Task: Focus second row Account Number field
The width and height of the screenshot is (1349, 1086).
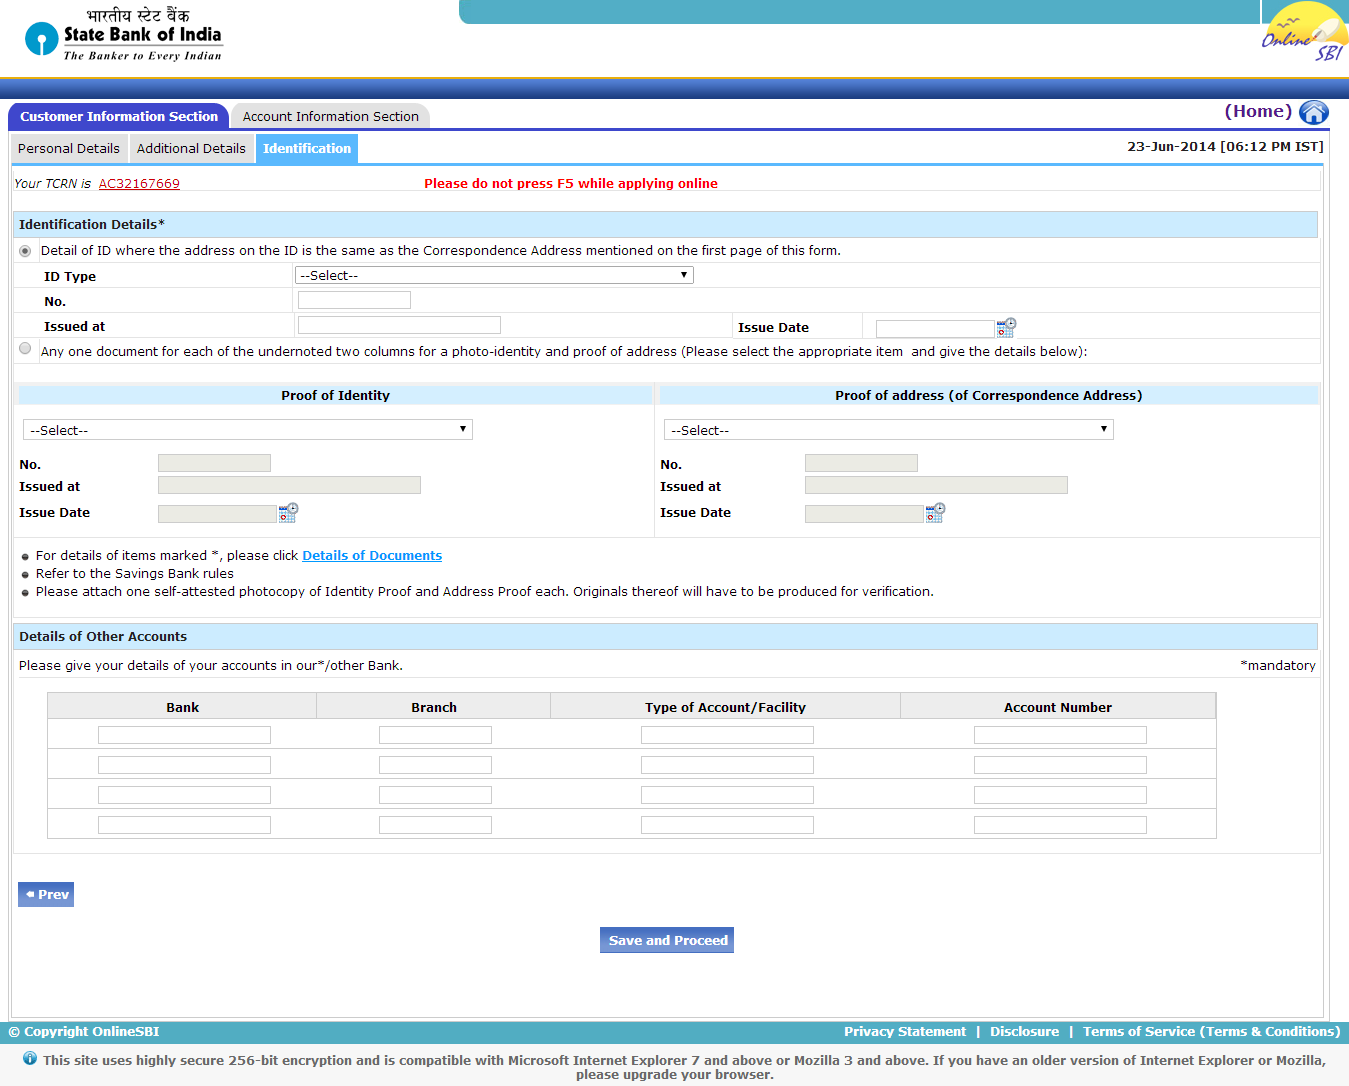Action: (x=1060, y=765)
